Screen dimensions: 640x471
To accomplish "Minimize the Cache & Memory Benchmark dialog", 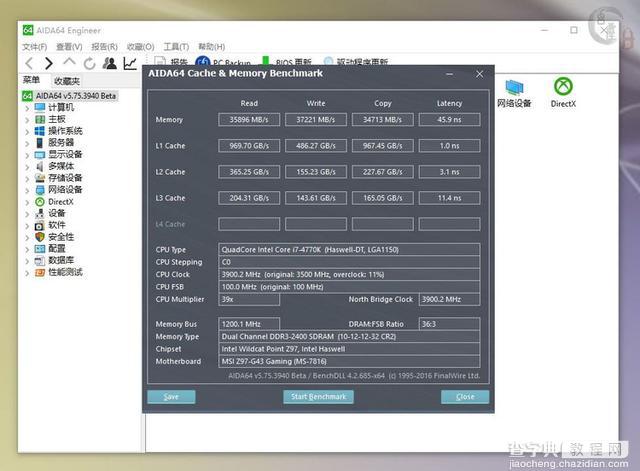I will point(450,74).
